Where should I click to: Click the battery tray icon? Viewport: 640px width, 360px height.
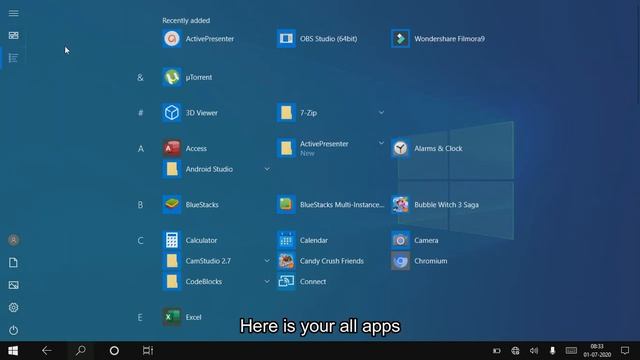(496, 351)
